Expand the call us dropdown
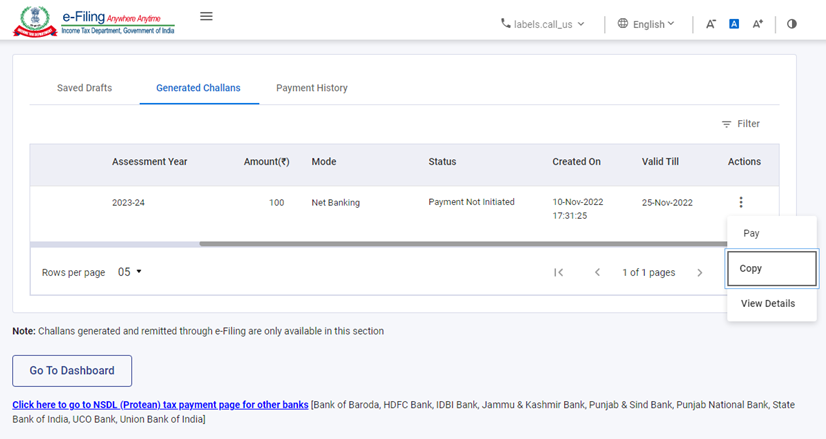Viewport: 826px width, 439px height. click(x=543, y=24)
